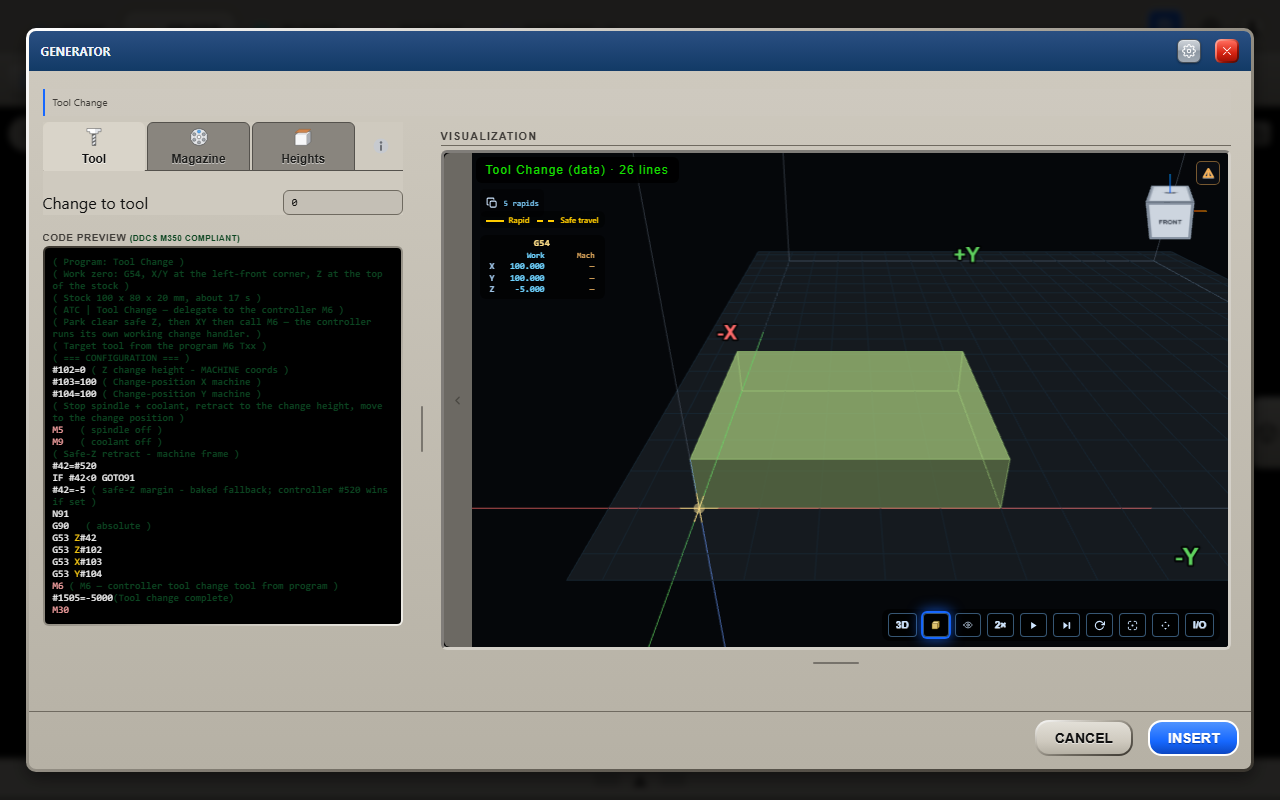This screenshot has width=1280, height=800.
Task: Click the fit-to-view frame icon
Action: 1132,625
